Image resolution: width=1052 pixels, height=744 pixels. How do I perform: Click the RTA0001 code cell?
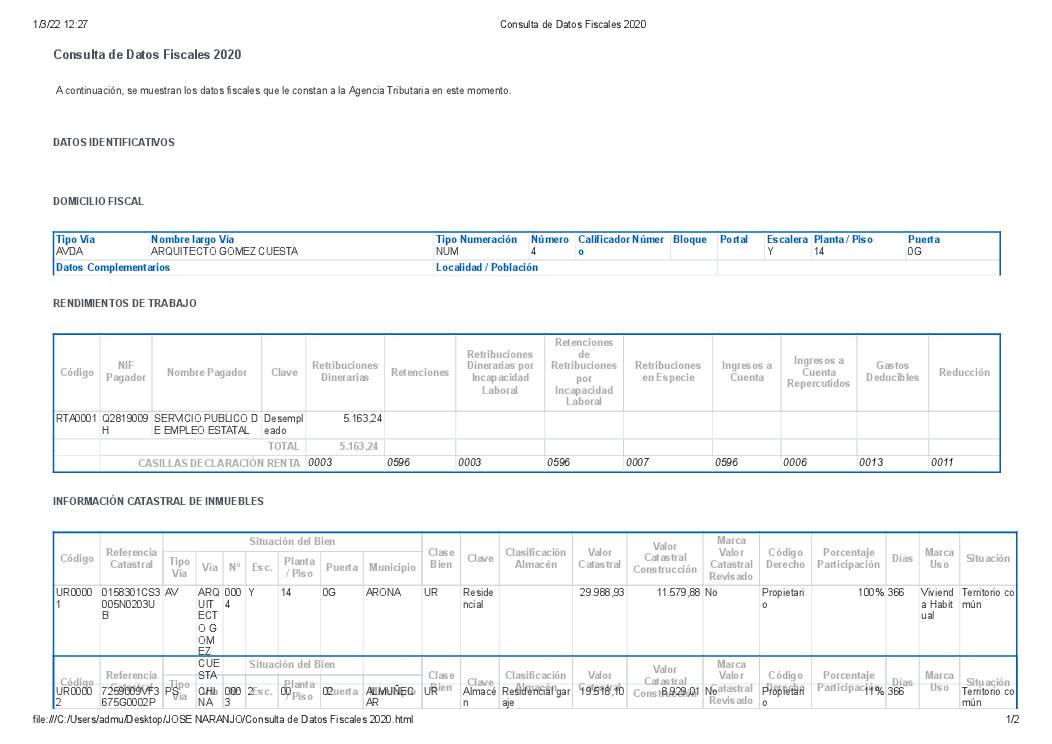[76, 418]
